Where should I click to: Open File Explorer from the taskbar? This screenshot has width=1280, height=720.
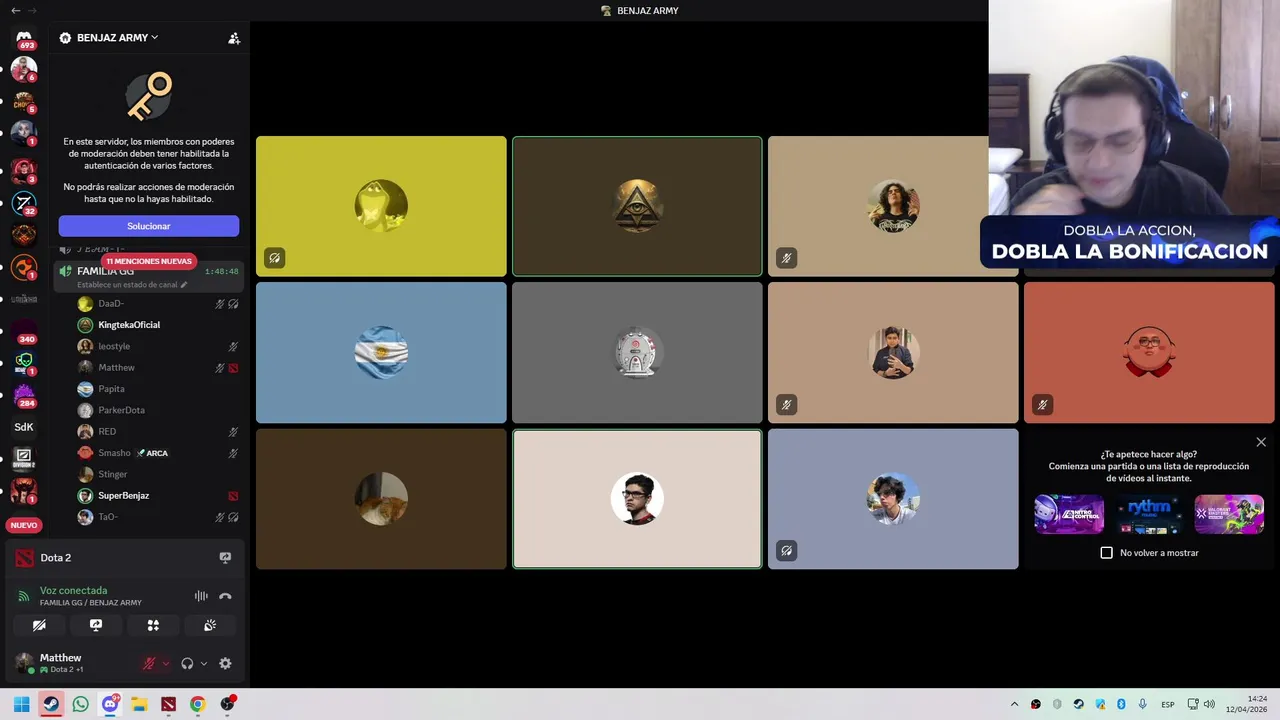coord(139,704)
